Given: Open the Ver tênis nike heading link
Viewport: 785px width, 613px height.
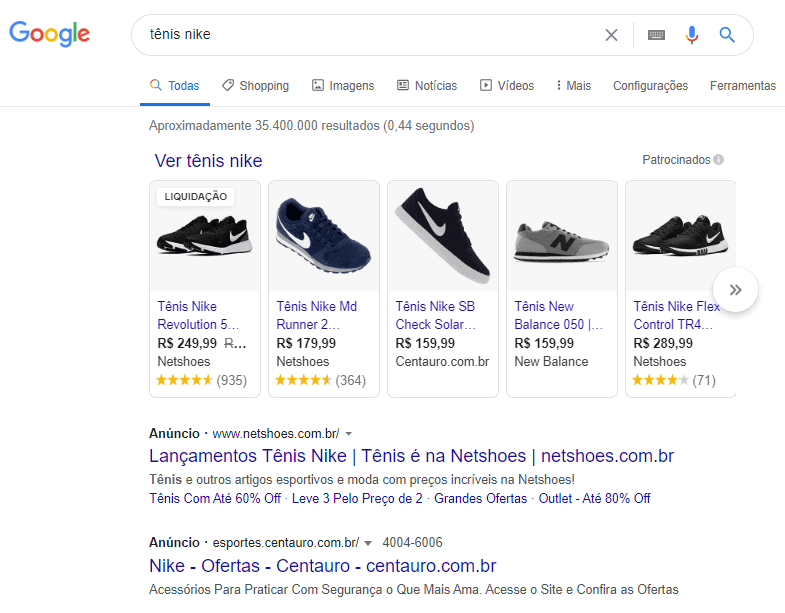Looking at the screenshot, I should point(208,161).
